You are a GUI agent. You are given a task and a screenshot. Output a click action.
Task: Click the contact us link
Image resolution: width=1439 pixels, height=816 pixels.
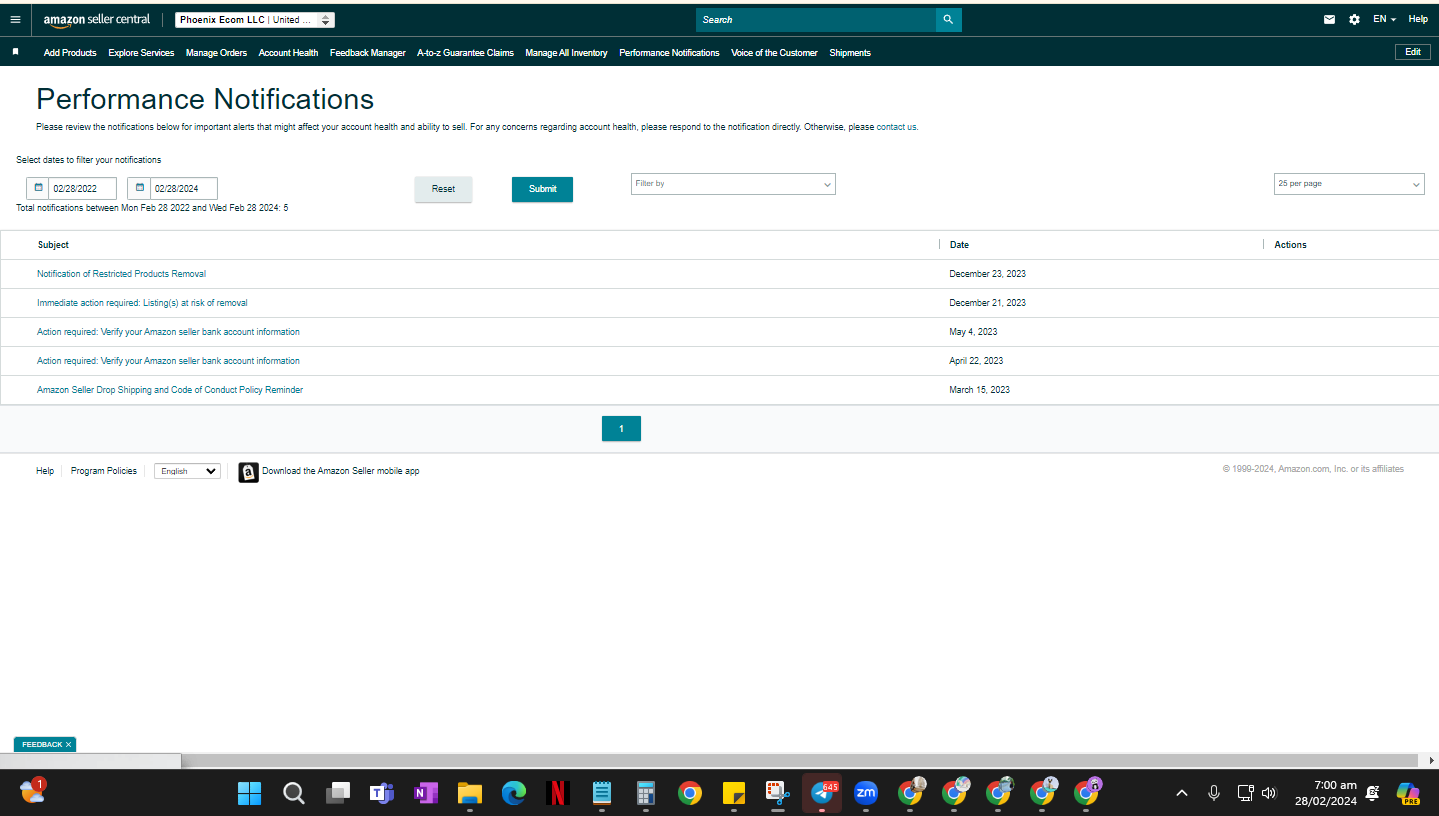[896, 127]
